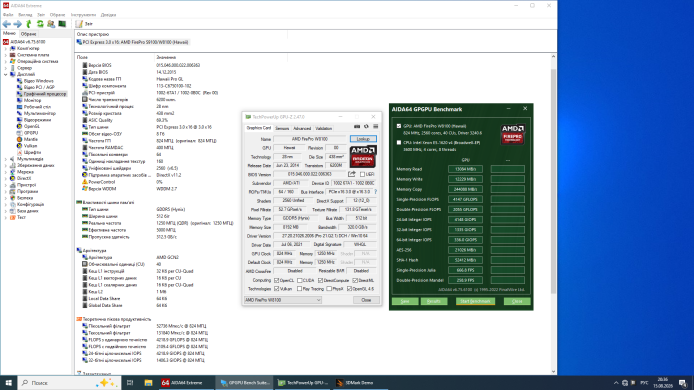The height and width of the screenshot is (390, 694).
Task: Select the GPGPU tree entry
Action: [x=31, y=133]
